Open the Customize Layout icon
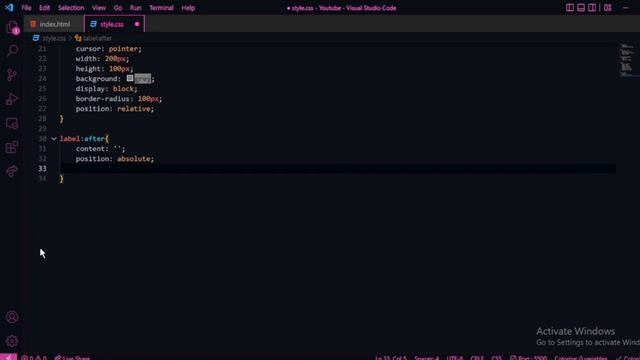This screenshot has width=640, height=360. pyautogui.click(x=608, y=8)
